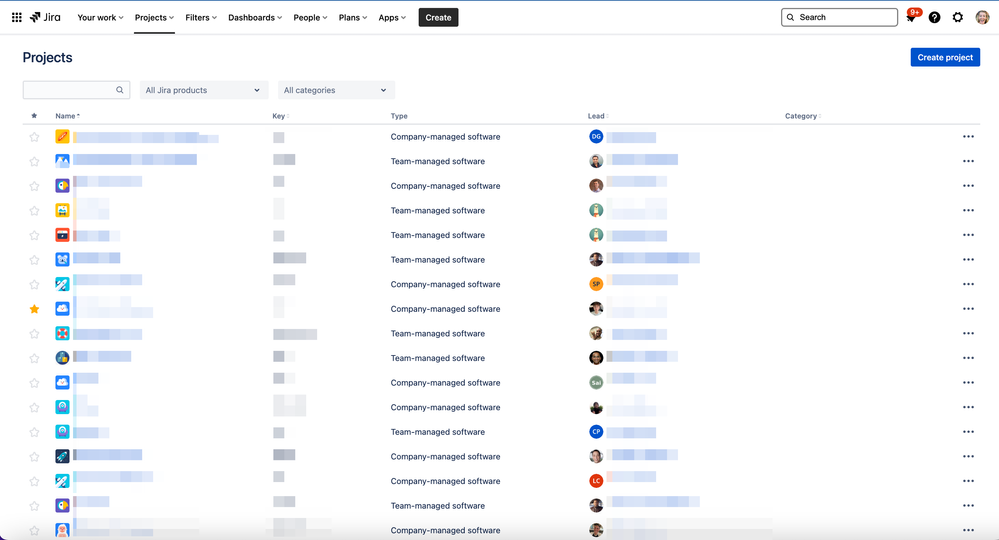Open the app switcher grid icon

tap(17, 17)
